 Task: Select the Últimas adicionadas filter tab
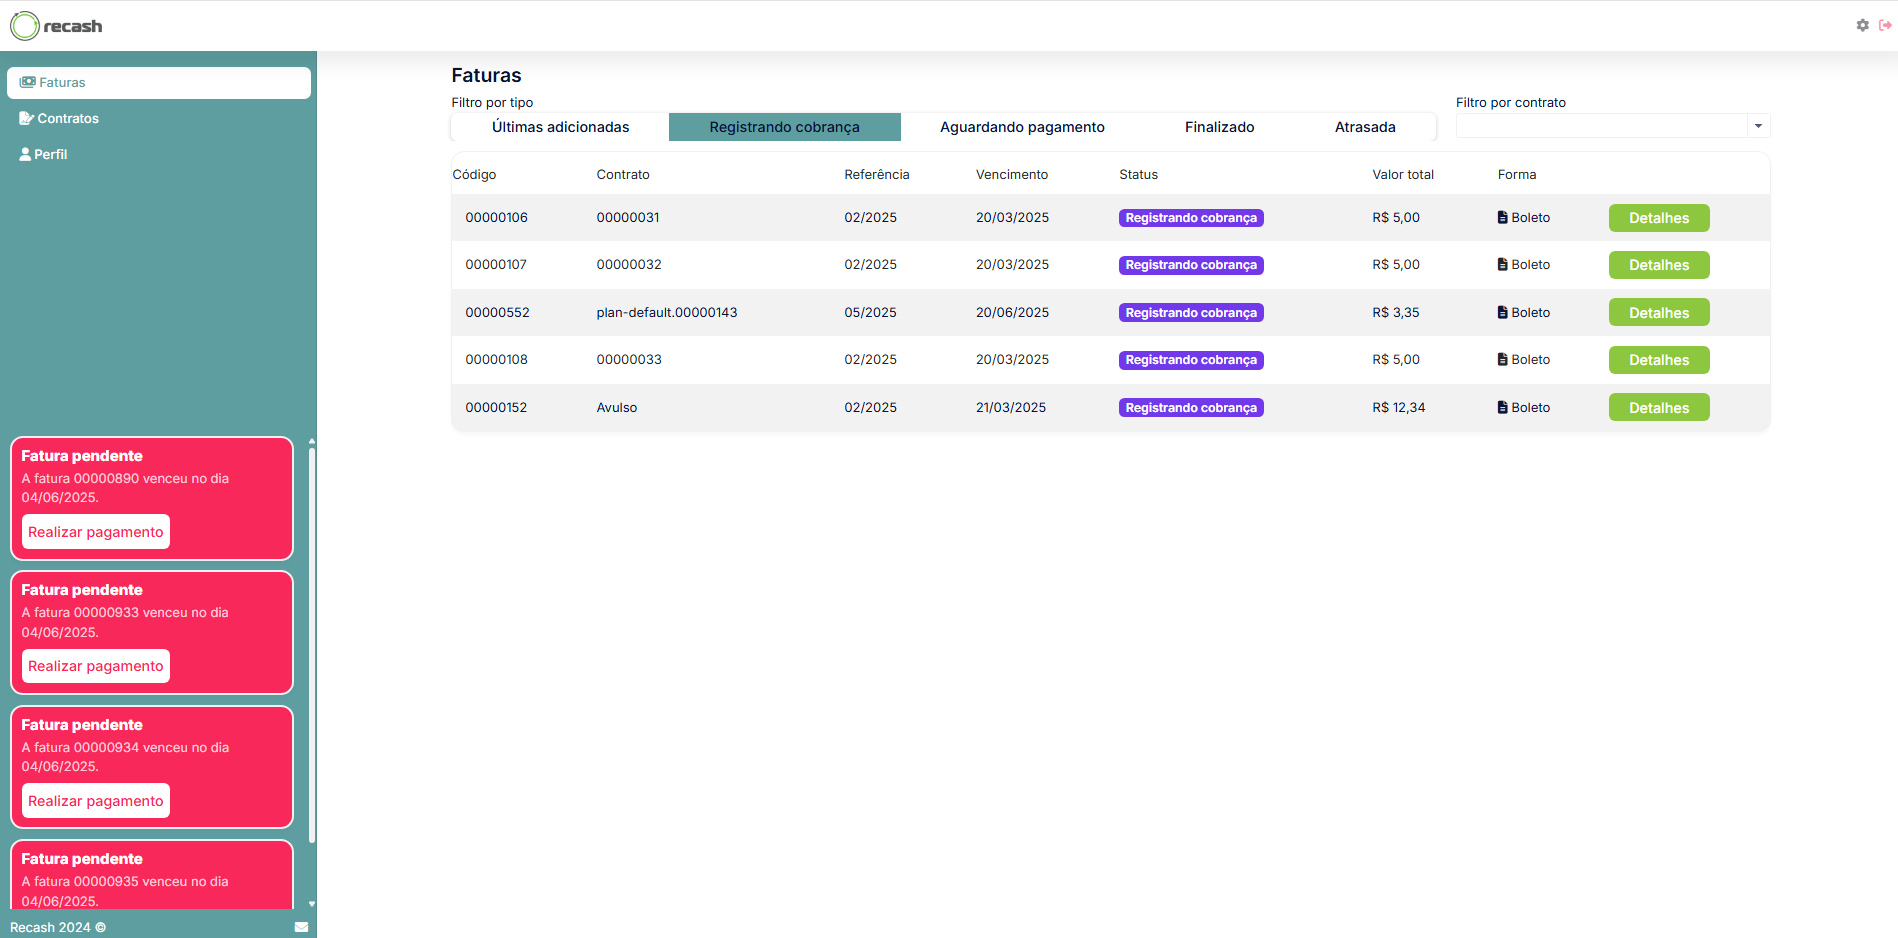pos(560,127)
